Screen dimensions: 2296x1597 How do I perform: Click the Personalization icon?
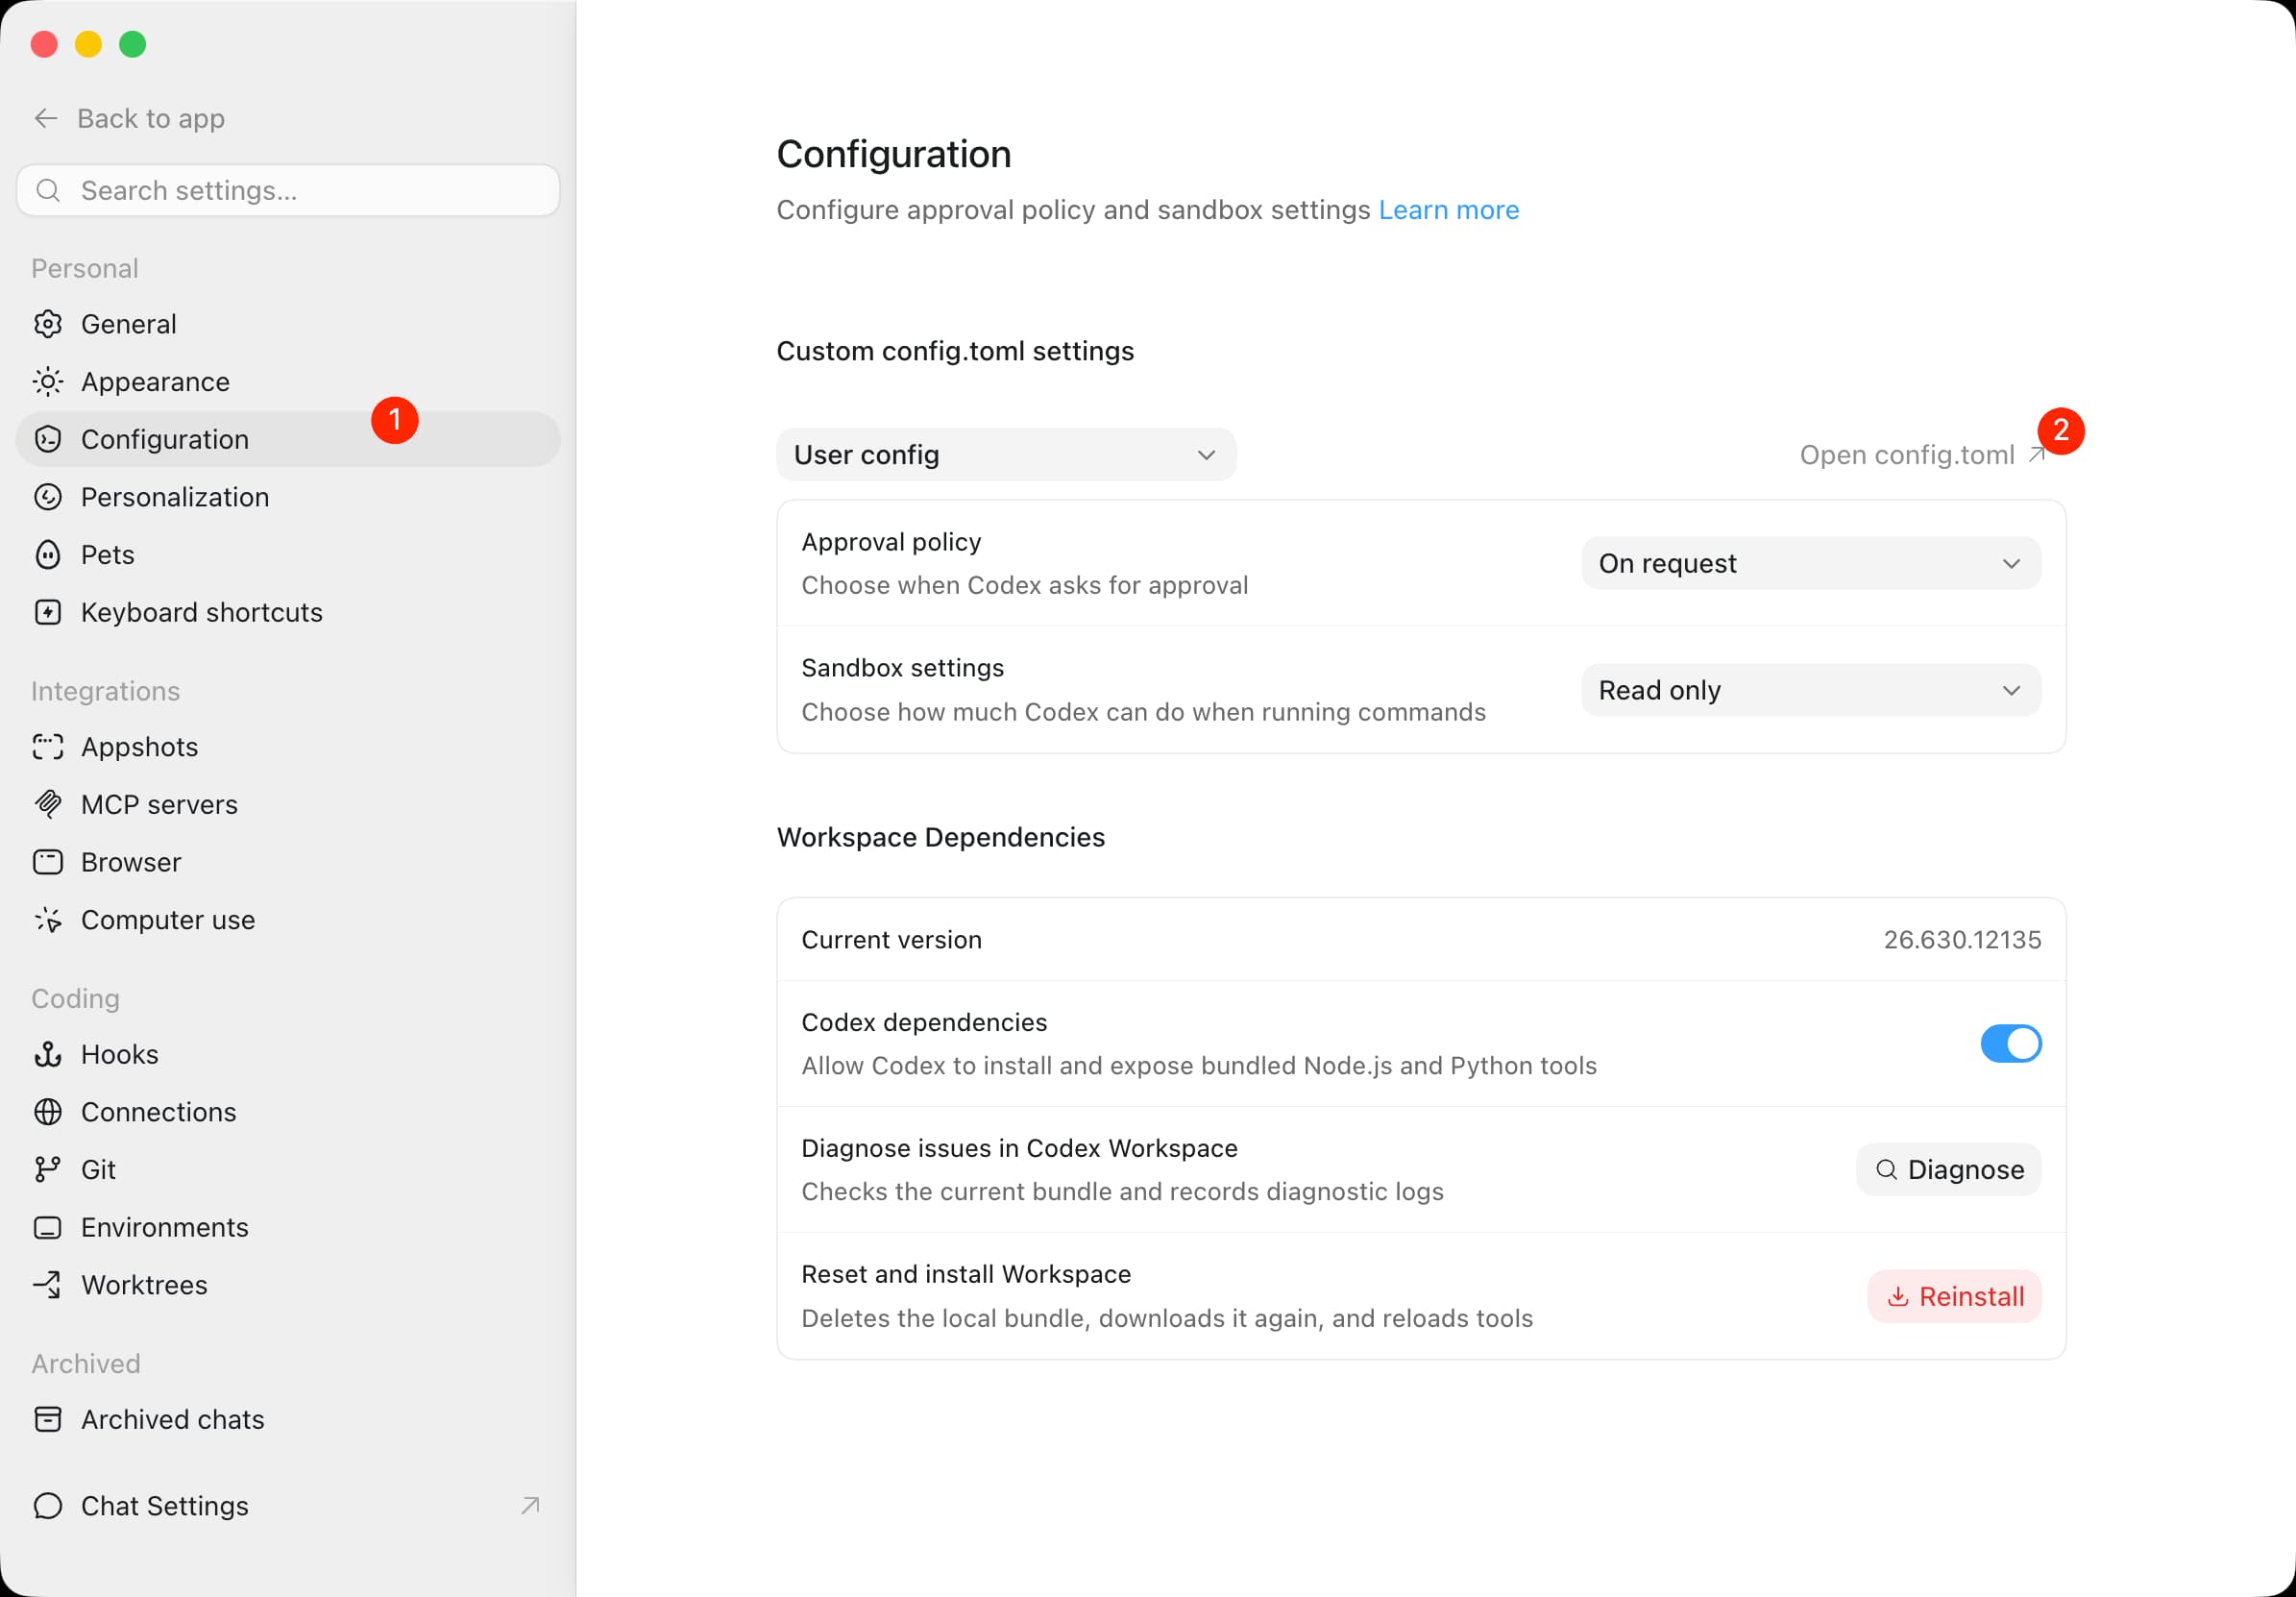click(x=48, y=497)
